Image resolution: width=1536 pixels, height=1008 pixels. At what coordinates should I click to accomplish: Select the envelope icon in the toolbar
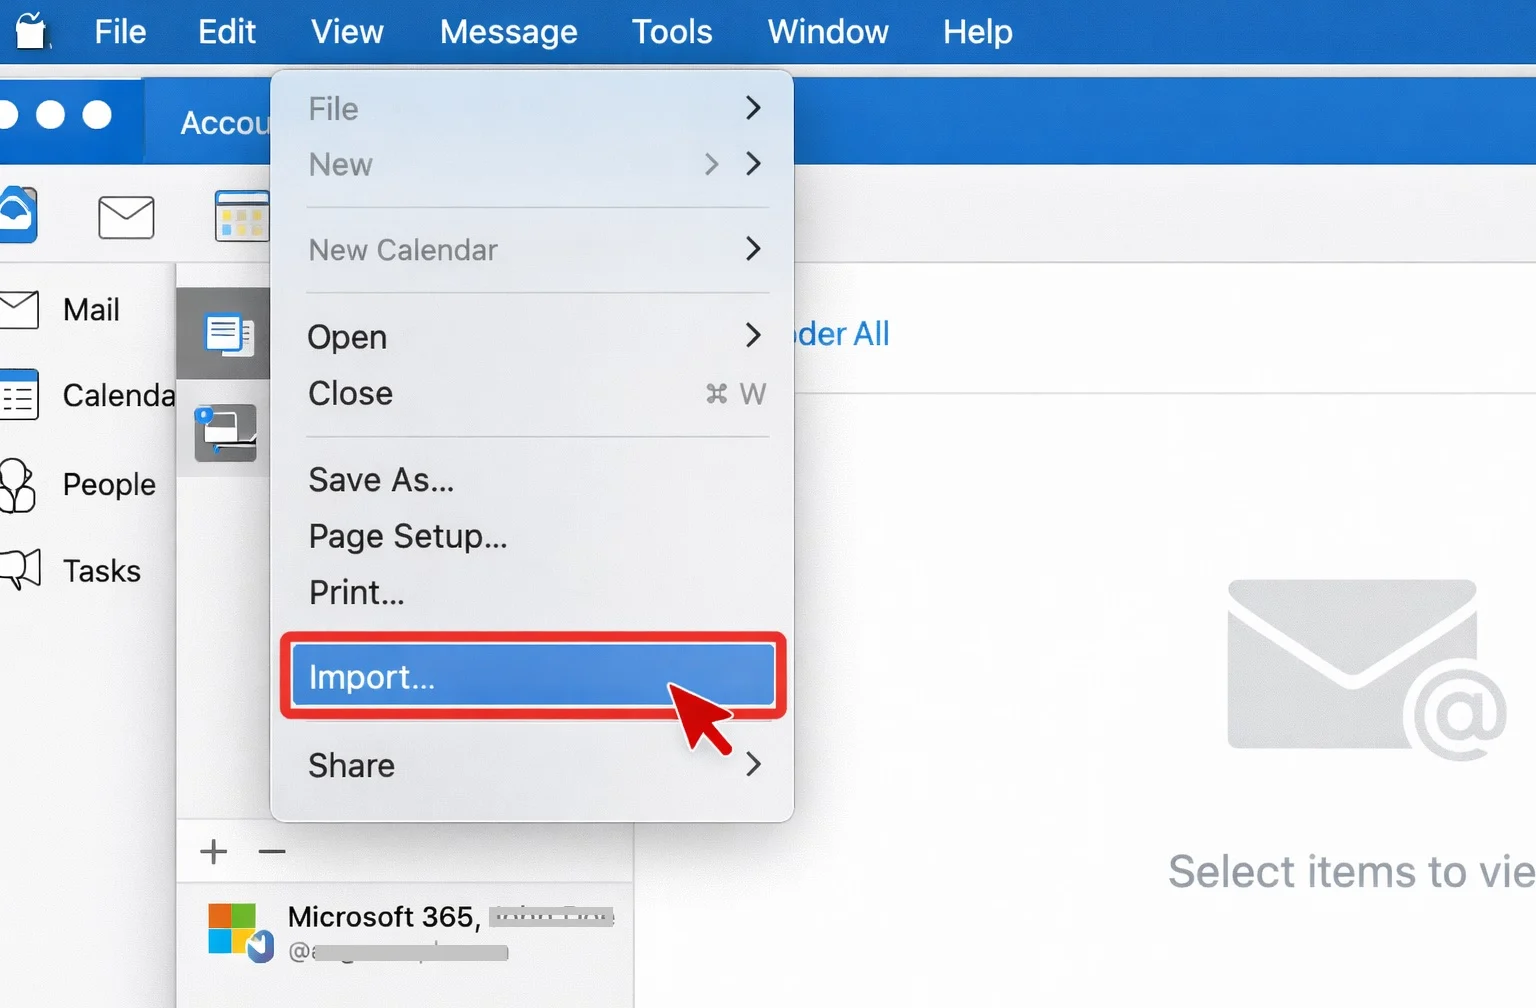tap(126, 216)
